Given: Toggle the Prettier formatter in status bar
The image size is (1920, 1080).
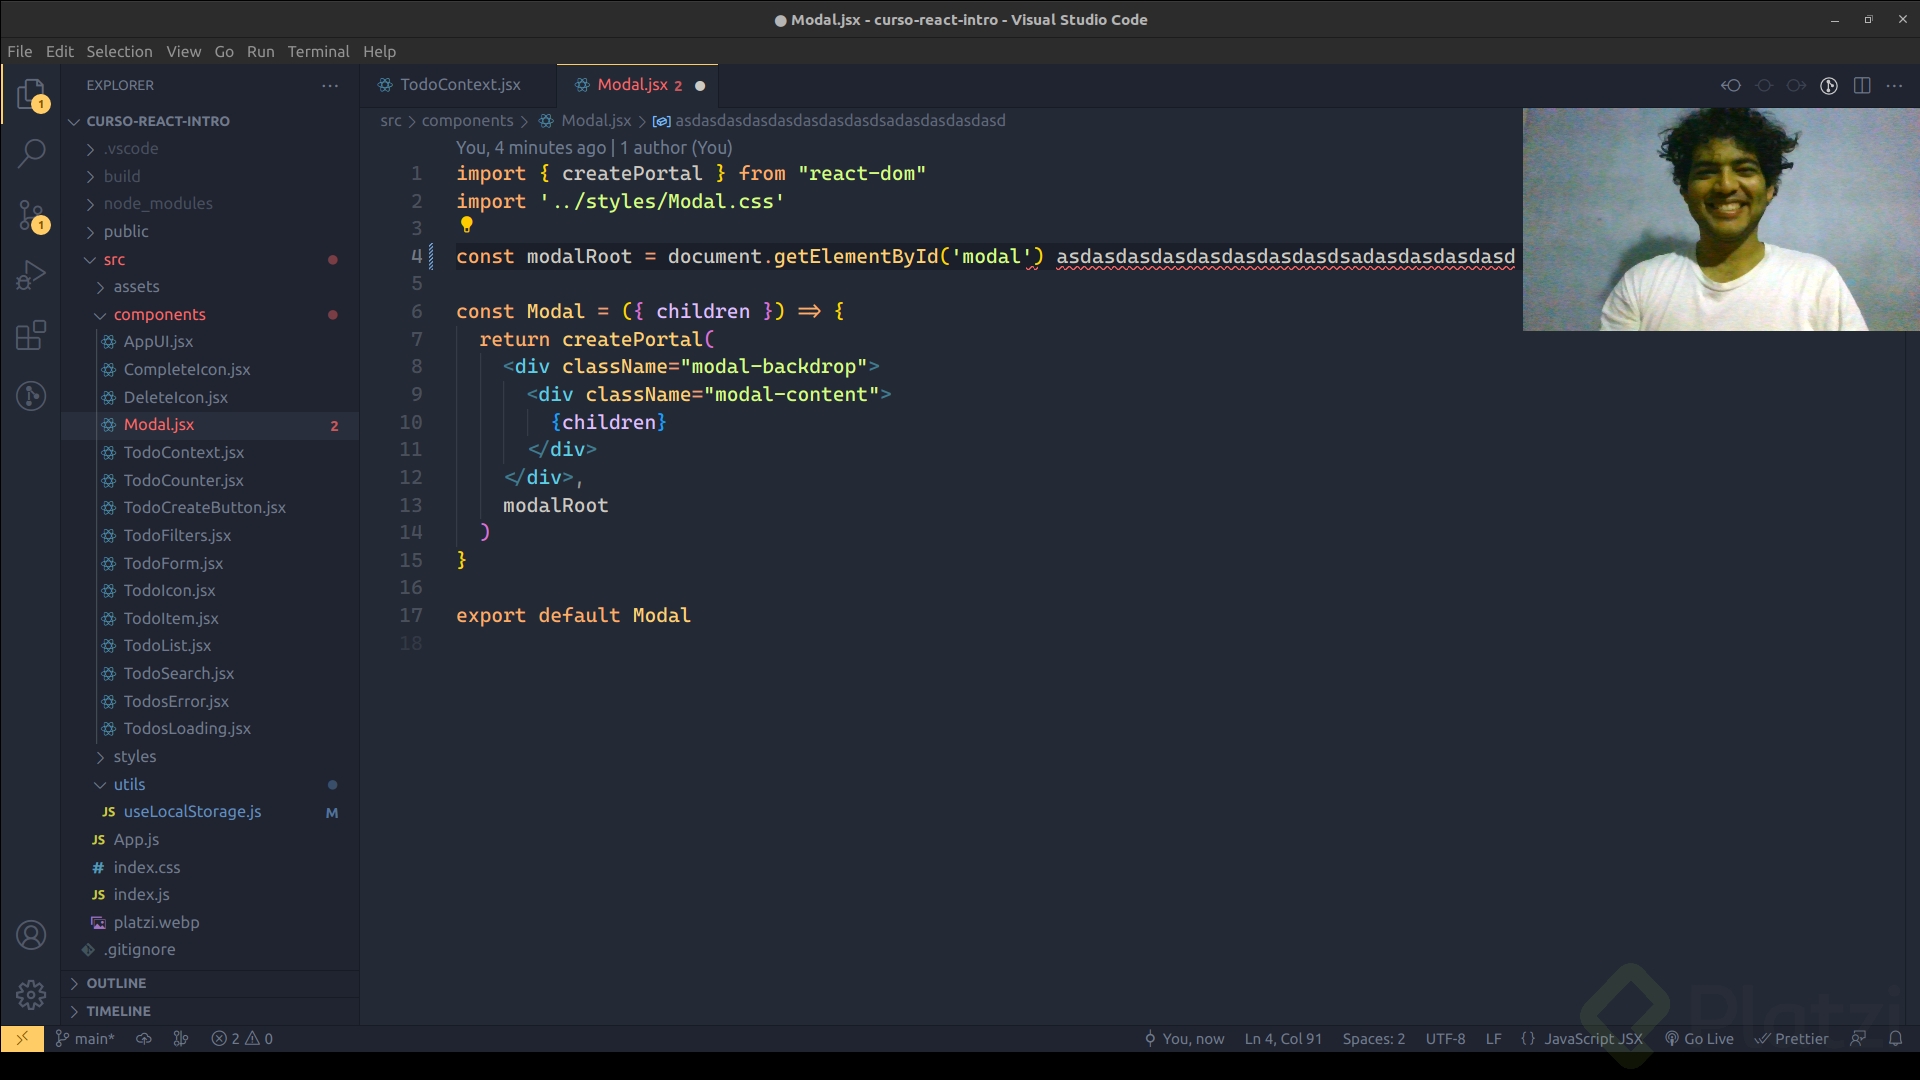Looking at the screenshot, I should [1793, 1039].
